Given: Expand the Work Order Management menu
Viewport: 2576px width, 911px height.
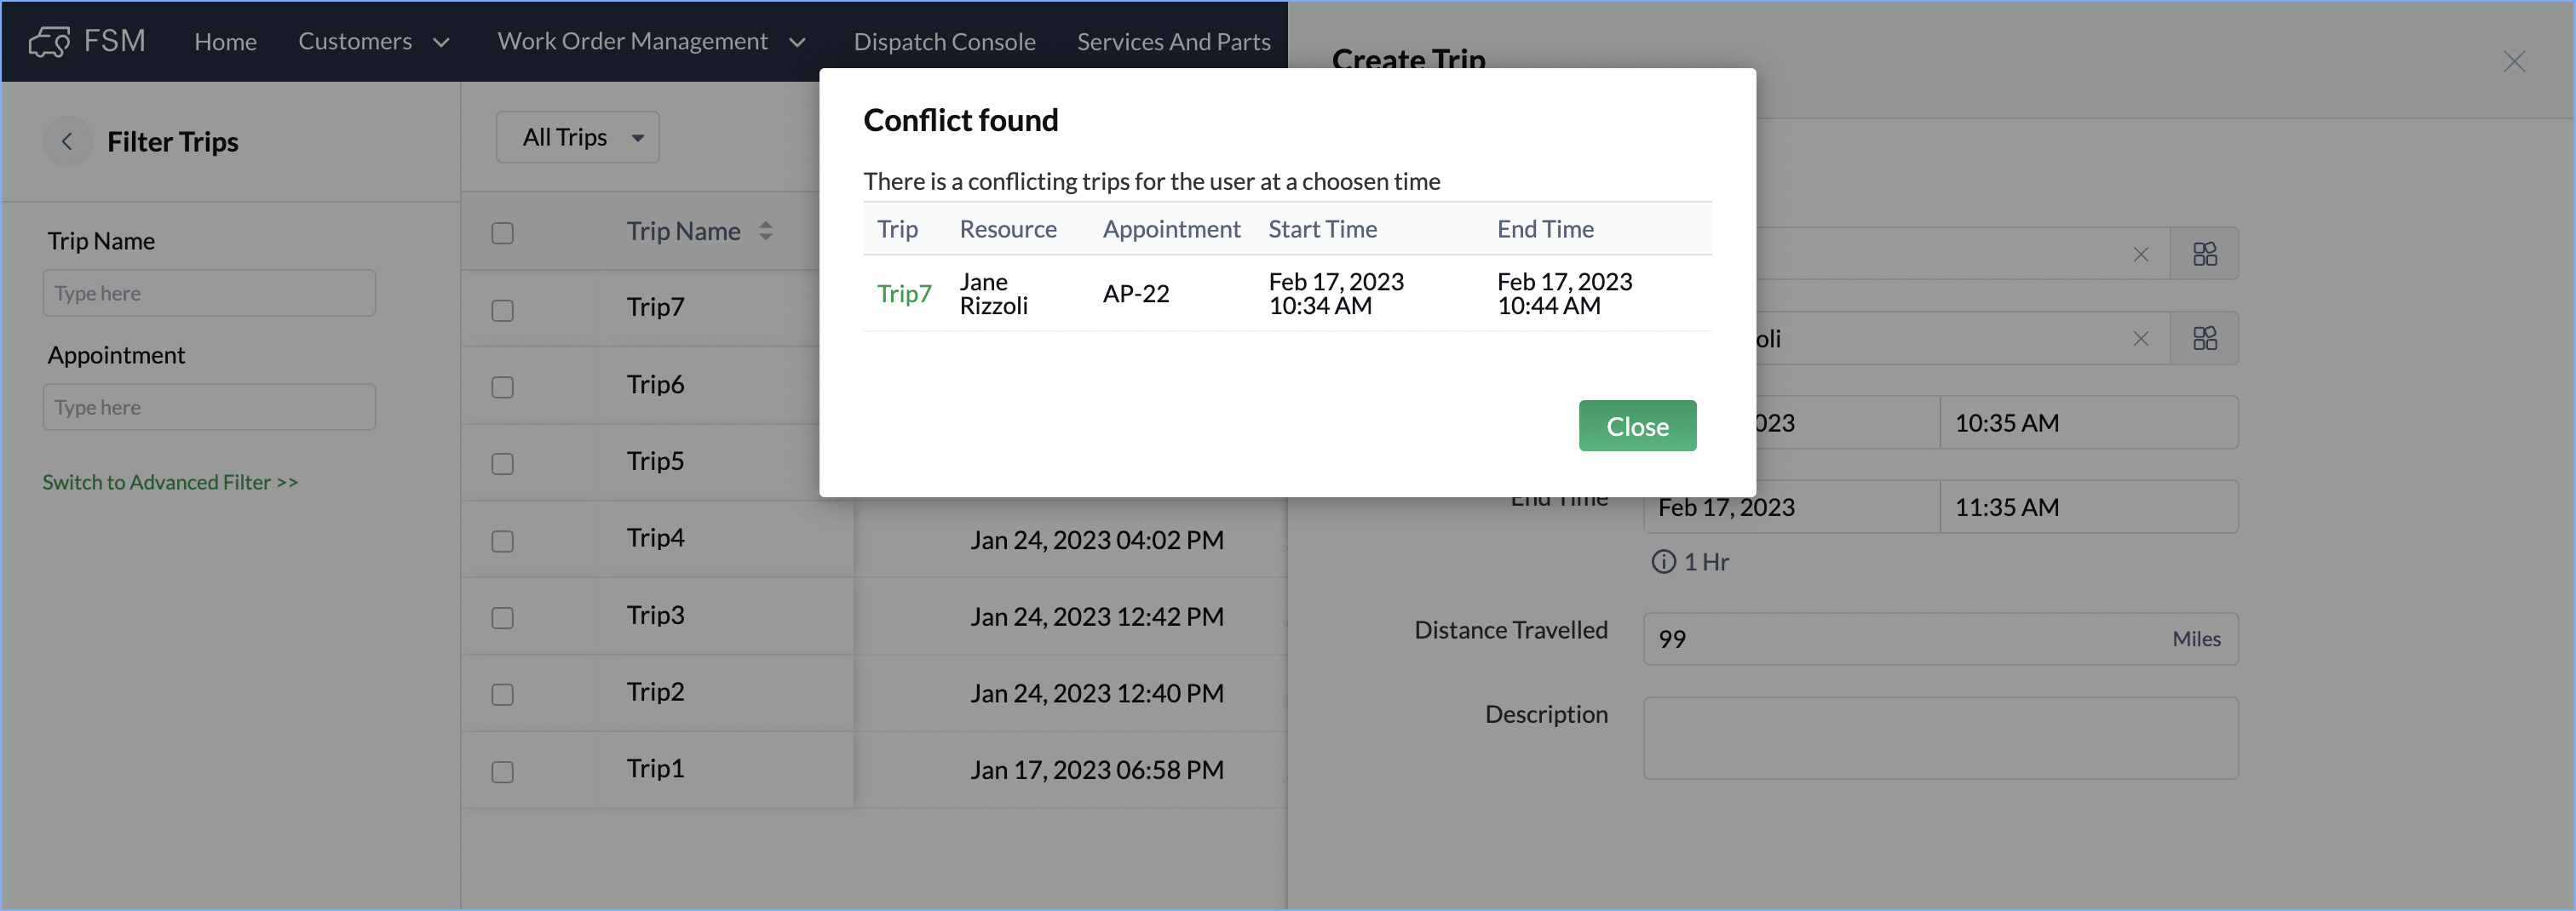Looking at the screenshot, I should pyautogui.click(x=651, y=42).
